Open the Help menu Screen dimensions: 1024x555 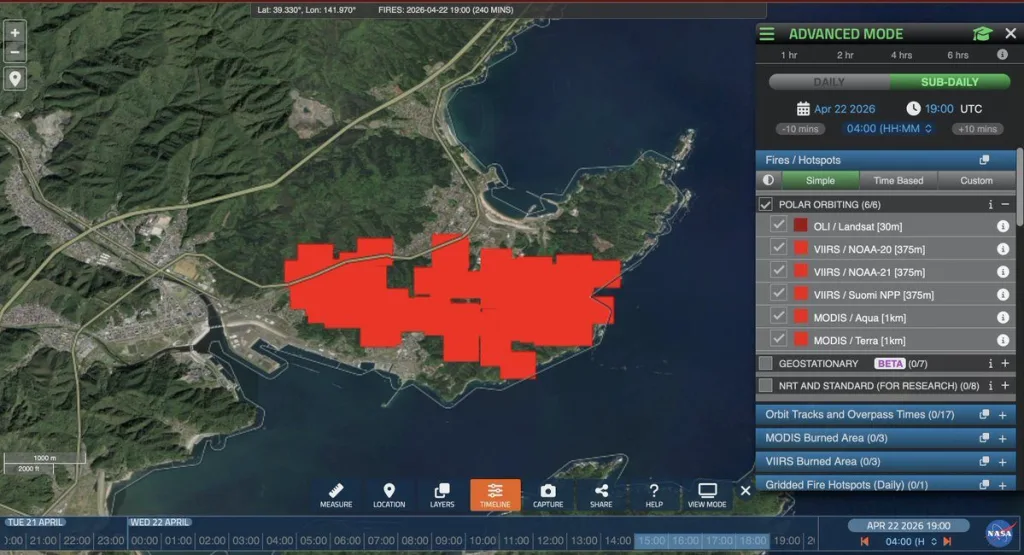[654, 494]
